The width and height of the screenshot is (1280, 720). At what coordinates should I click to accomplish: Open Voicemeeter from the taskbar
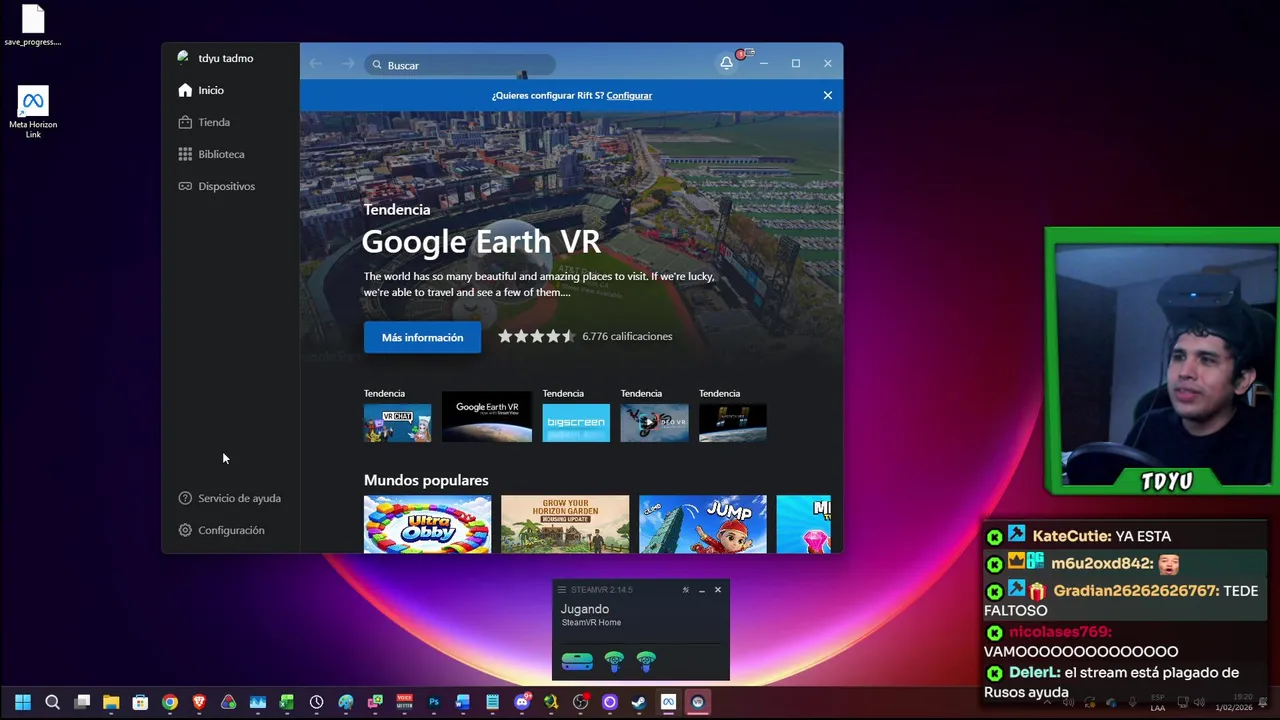[404, 702]
